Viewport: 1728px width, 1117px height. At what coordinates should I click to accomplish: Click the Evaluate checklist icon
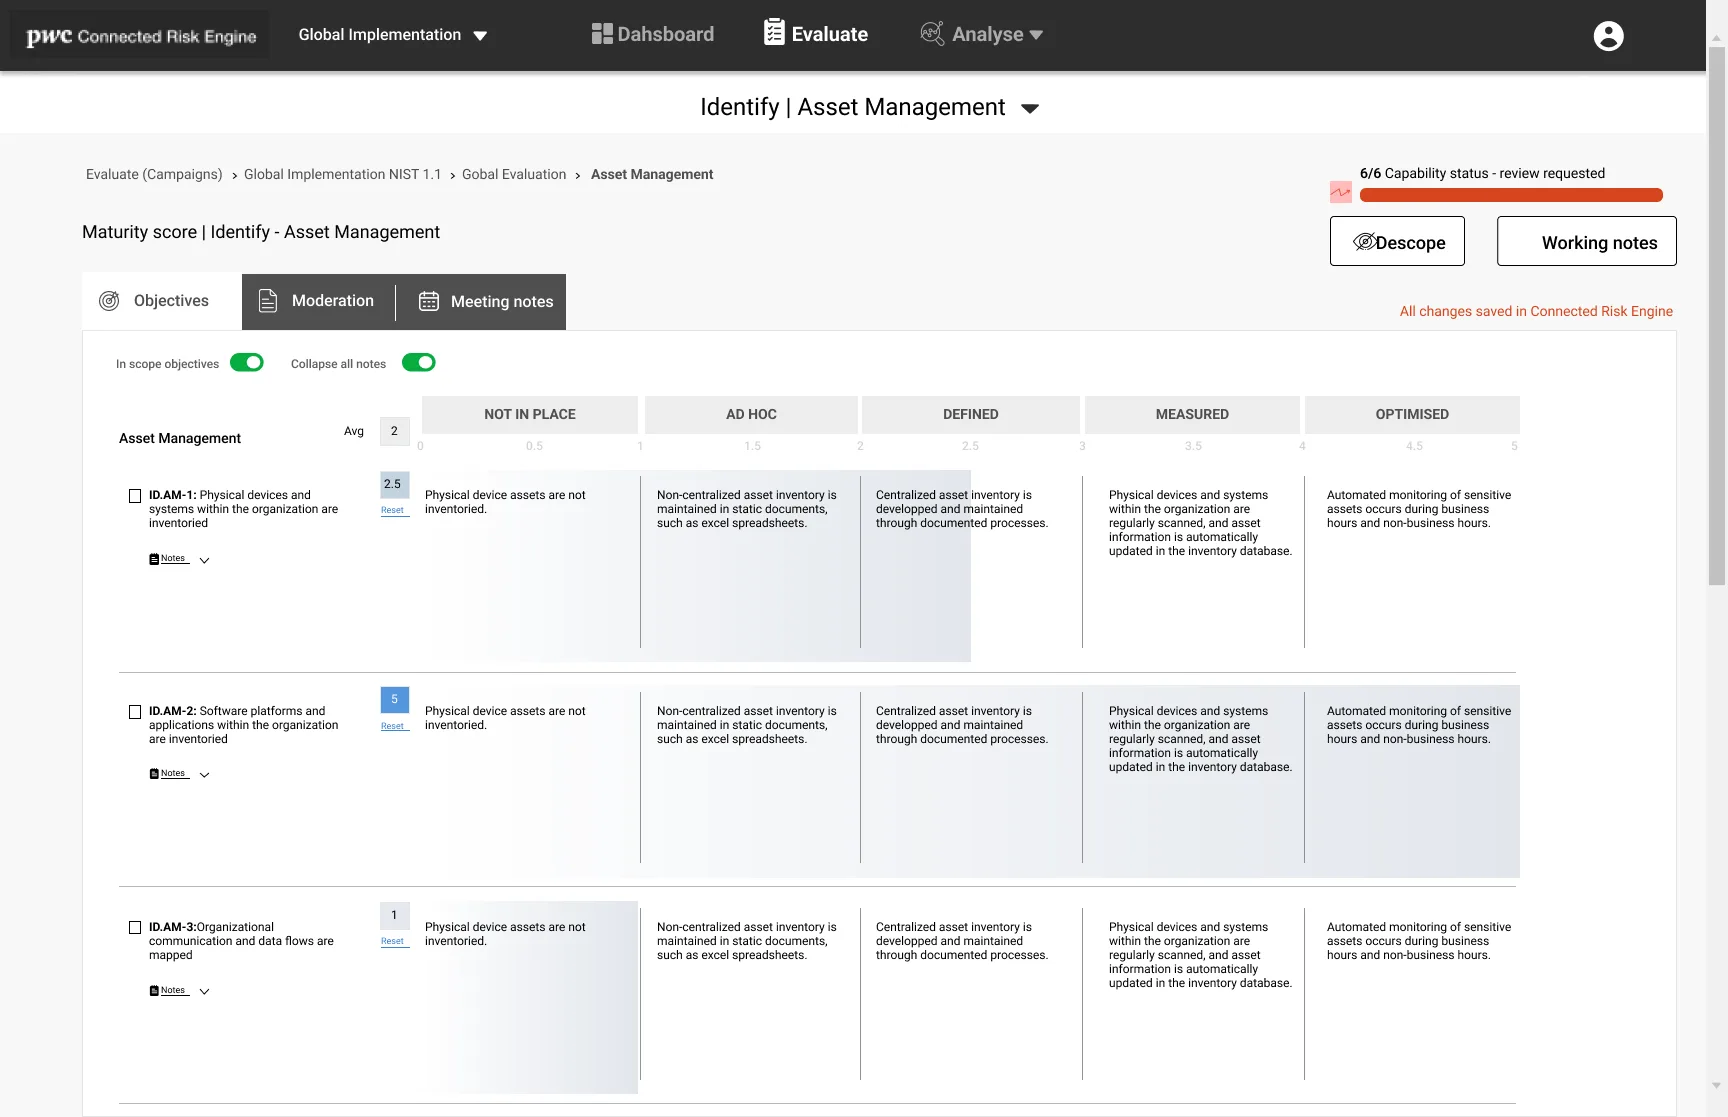(x=774, y=33)
